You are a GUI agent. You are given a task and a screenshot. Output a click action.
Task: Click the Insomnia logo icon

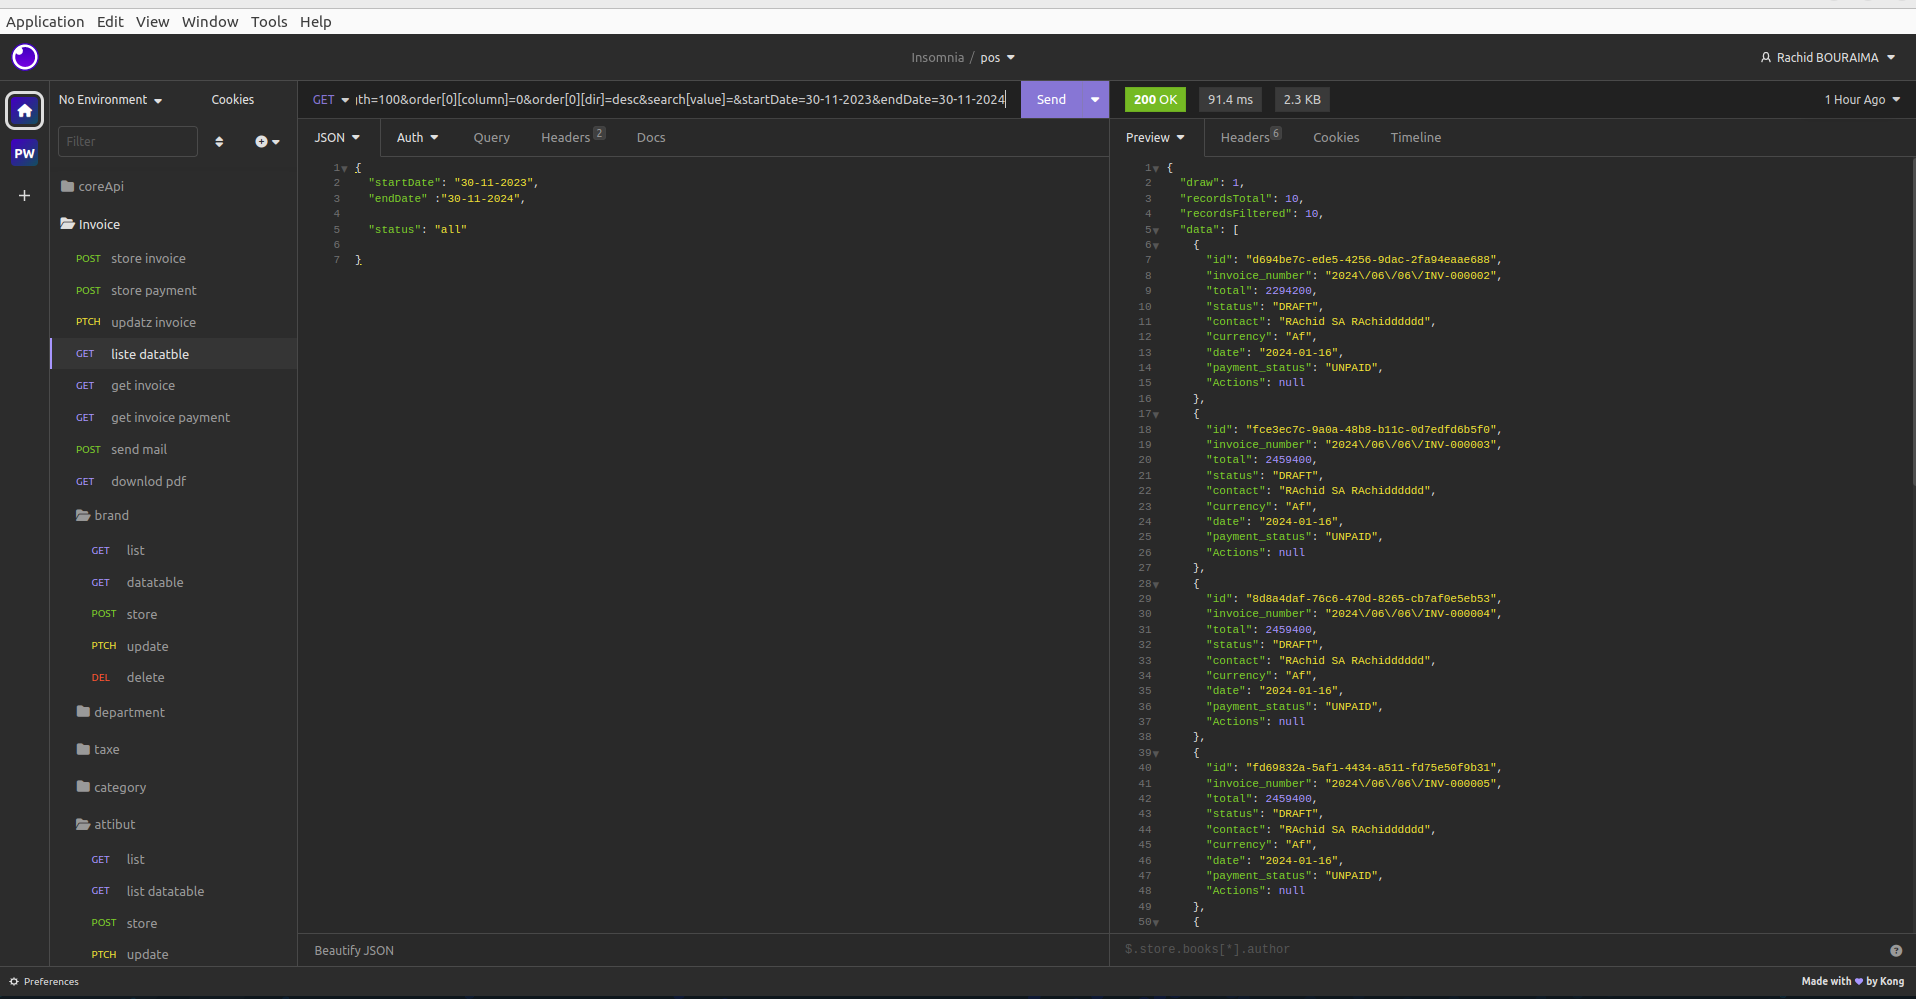click(x=25, y=57)
